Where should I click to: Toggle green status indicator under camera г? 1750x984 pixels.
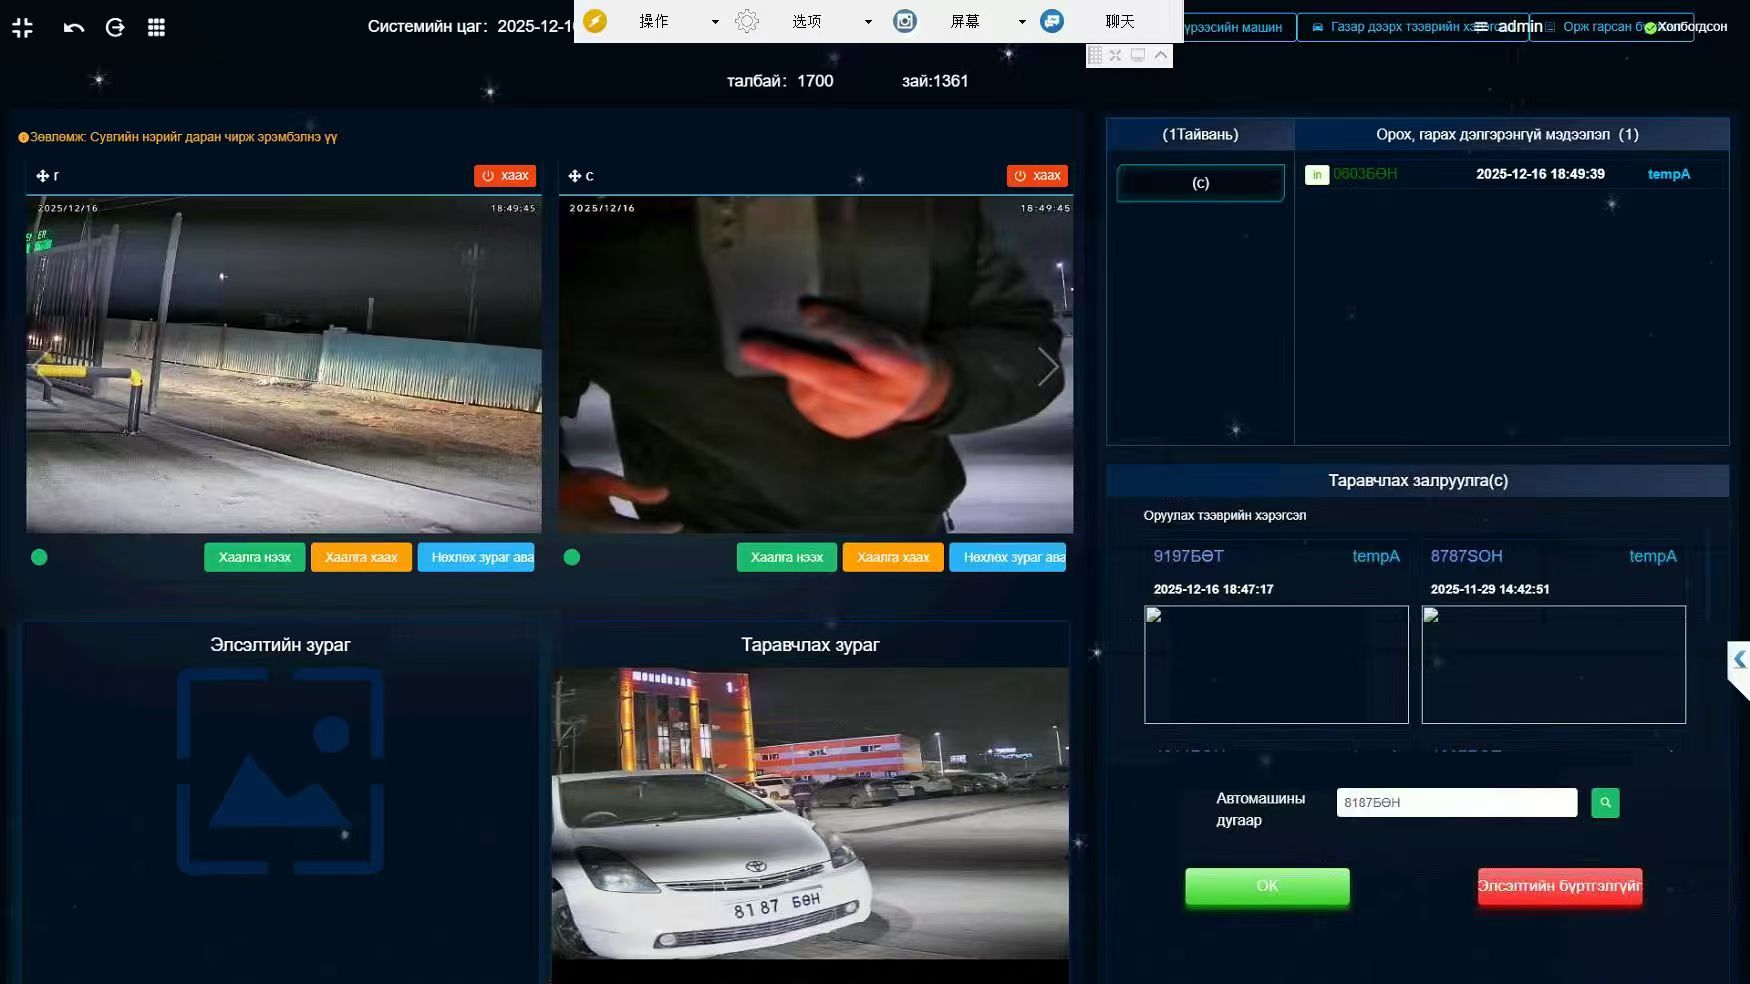click(39, 558)
